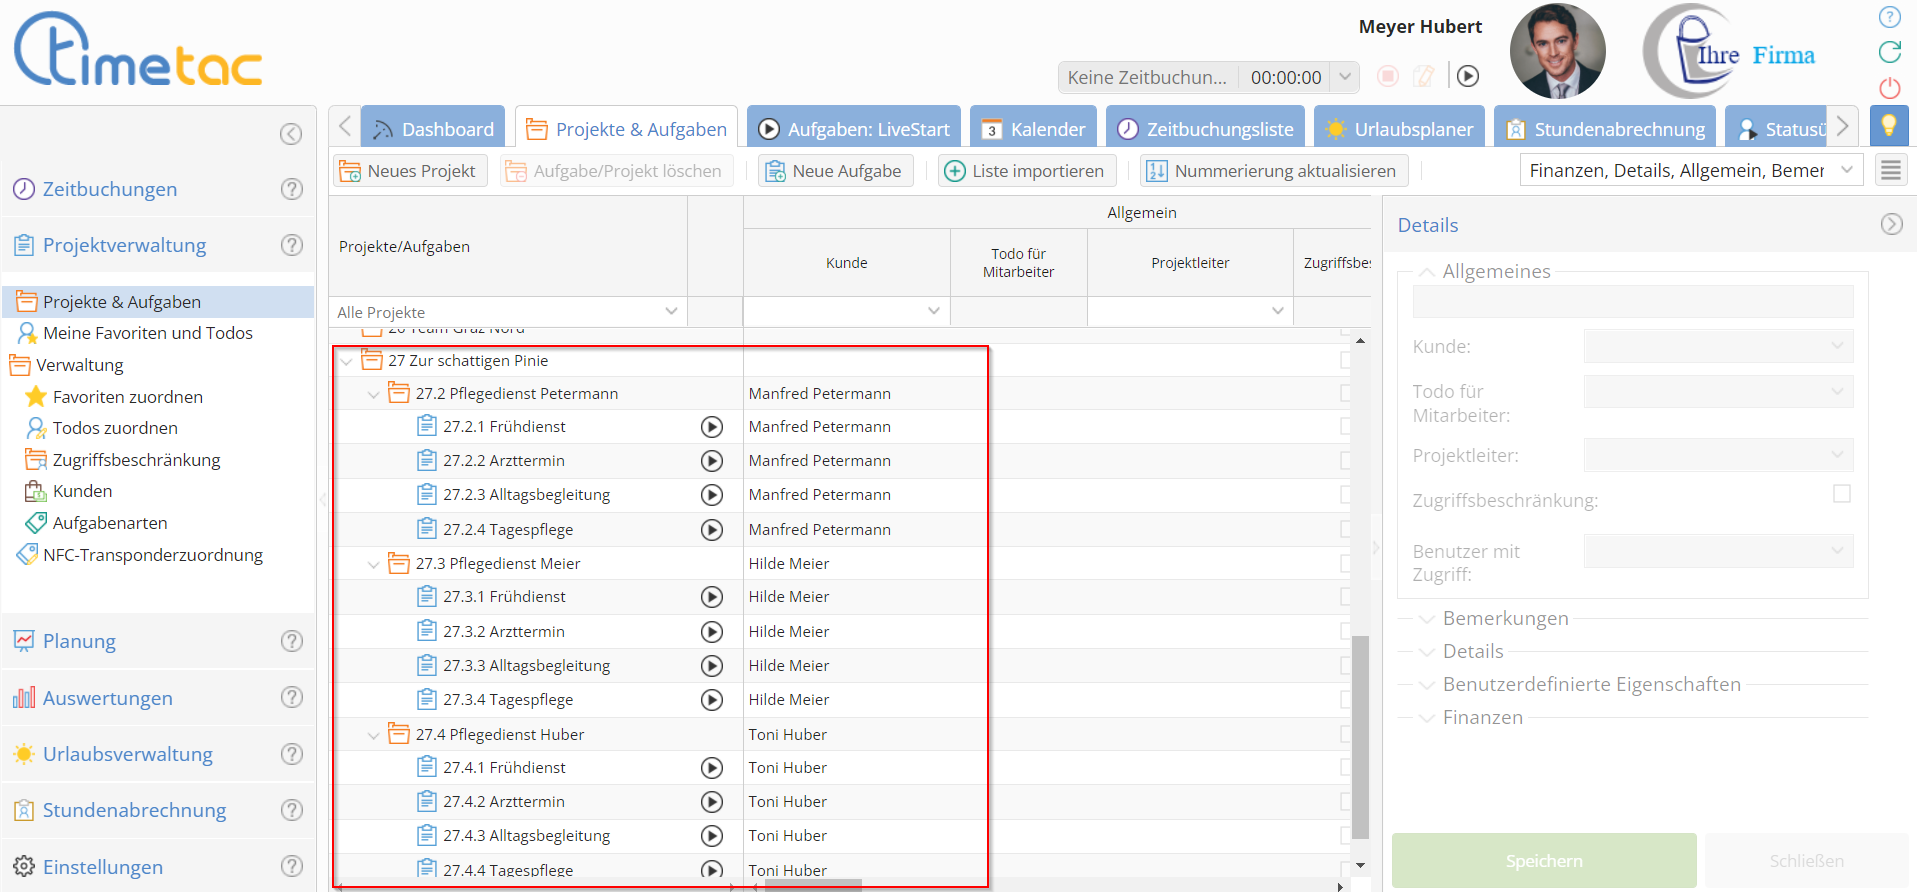
Task: Switch to the Dashboard tab
Action: 433,129
